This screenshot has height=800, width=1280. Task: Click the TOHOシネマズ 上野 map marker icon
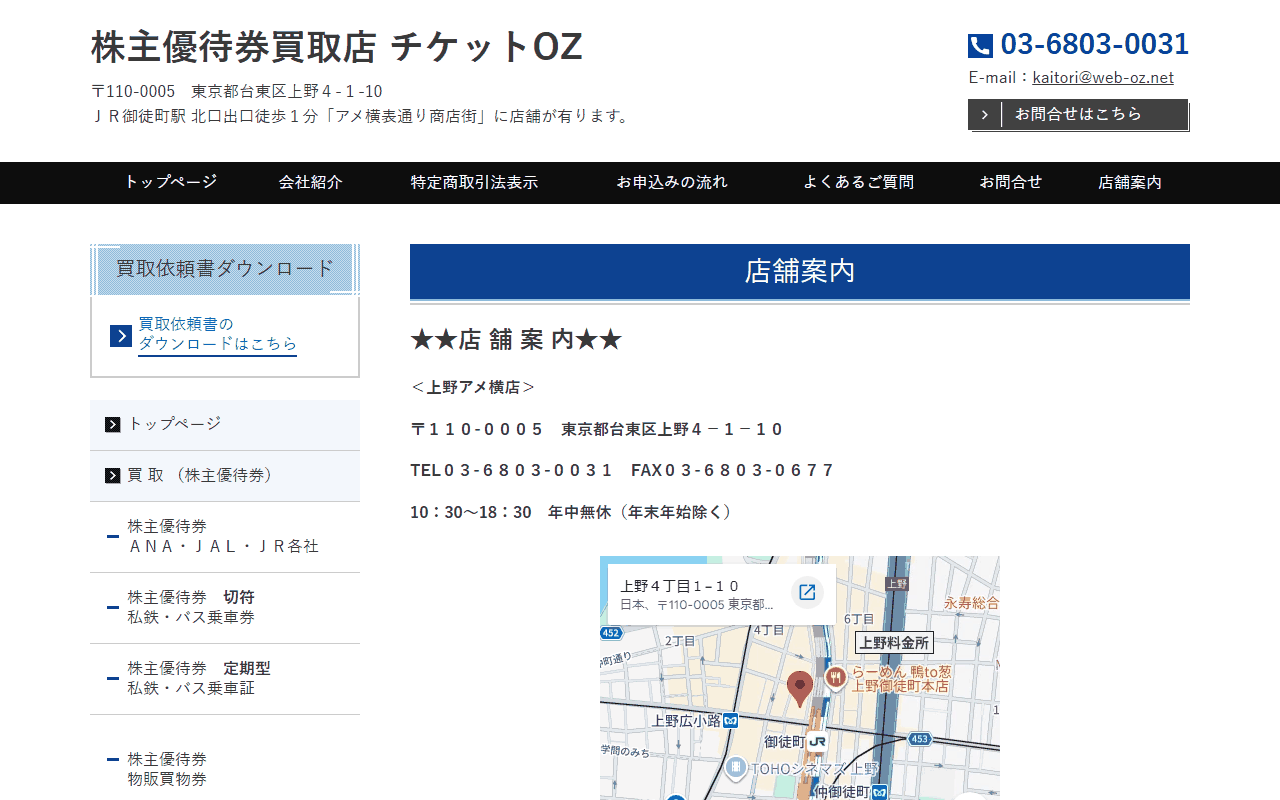click(736, 768)
